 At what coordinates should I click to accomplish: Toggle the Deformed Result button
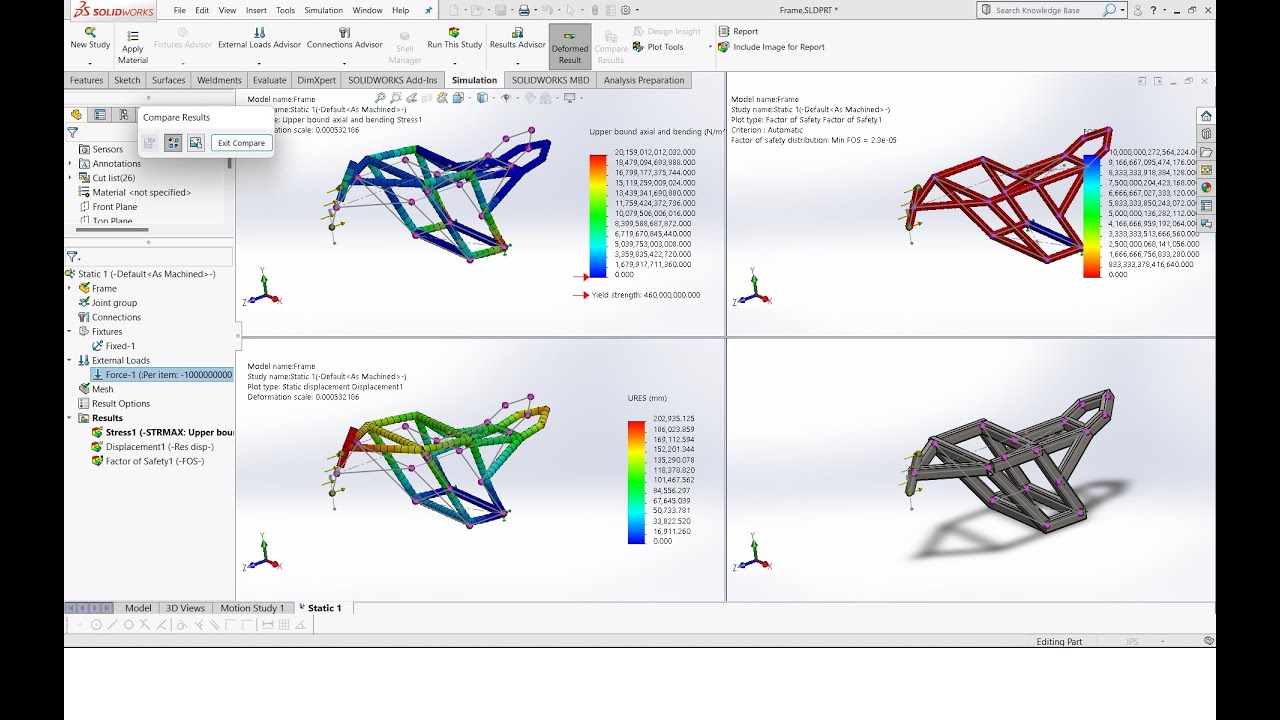pos(570,47)
